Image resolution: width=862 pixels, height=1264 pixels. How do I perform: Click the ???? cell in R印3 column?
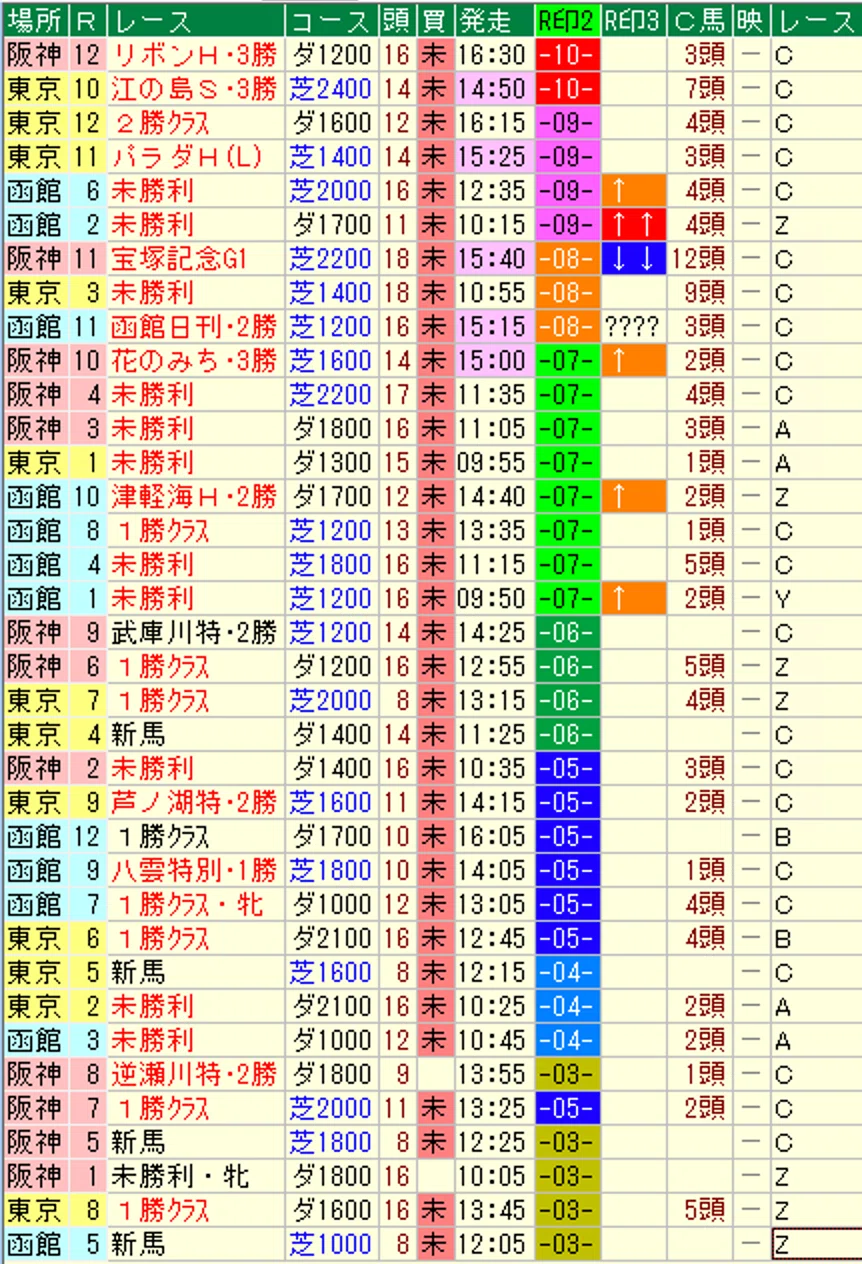point(633,327)
